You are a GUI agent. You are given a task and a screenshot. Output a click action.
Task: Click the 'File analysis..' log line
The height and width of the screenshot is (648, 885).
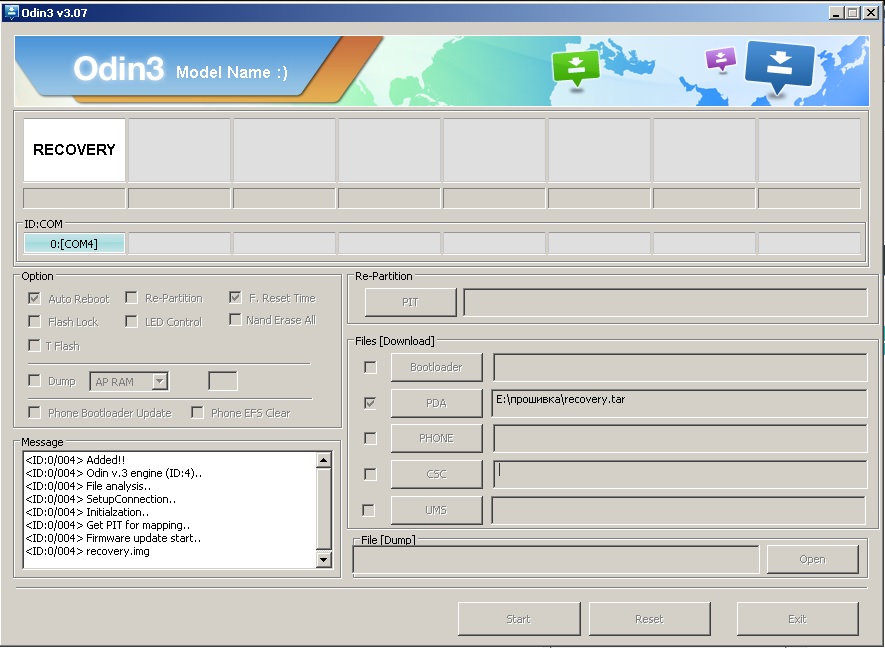[88, 486]
